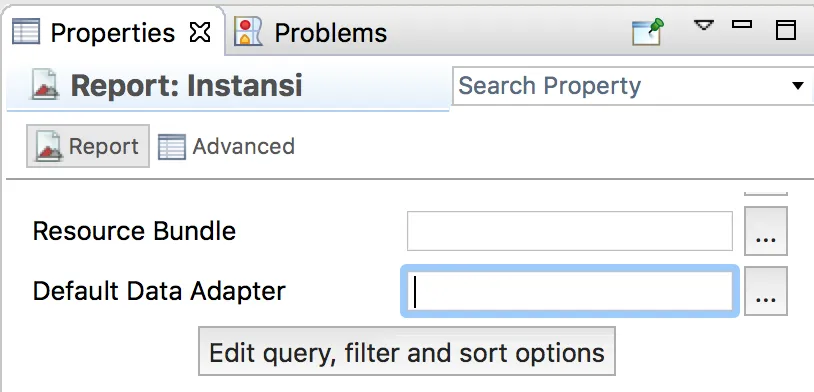This screenshot has height=392, width=814.
Task: Expand the Search Property dropdown arrow
Action: 798,86
